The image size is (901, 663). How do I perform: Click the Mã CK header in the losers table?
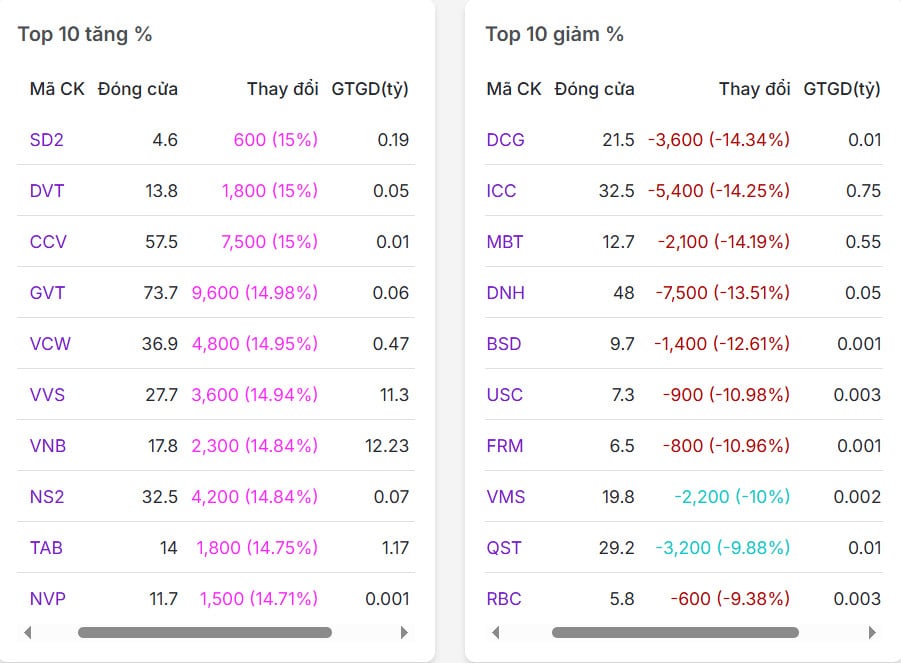tap(512, 88)
